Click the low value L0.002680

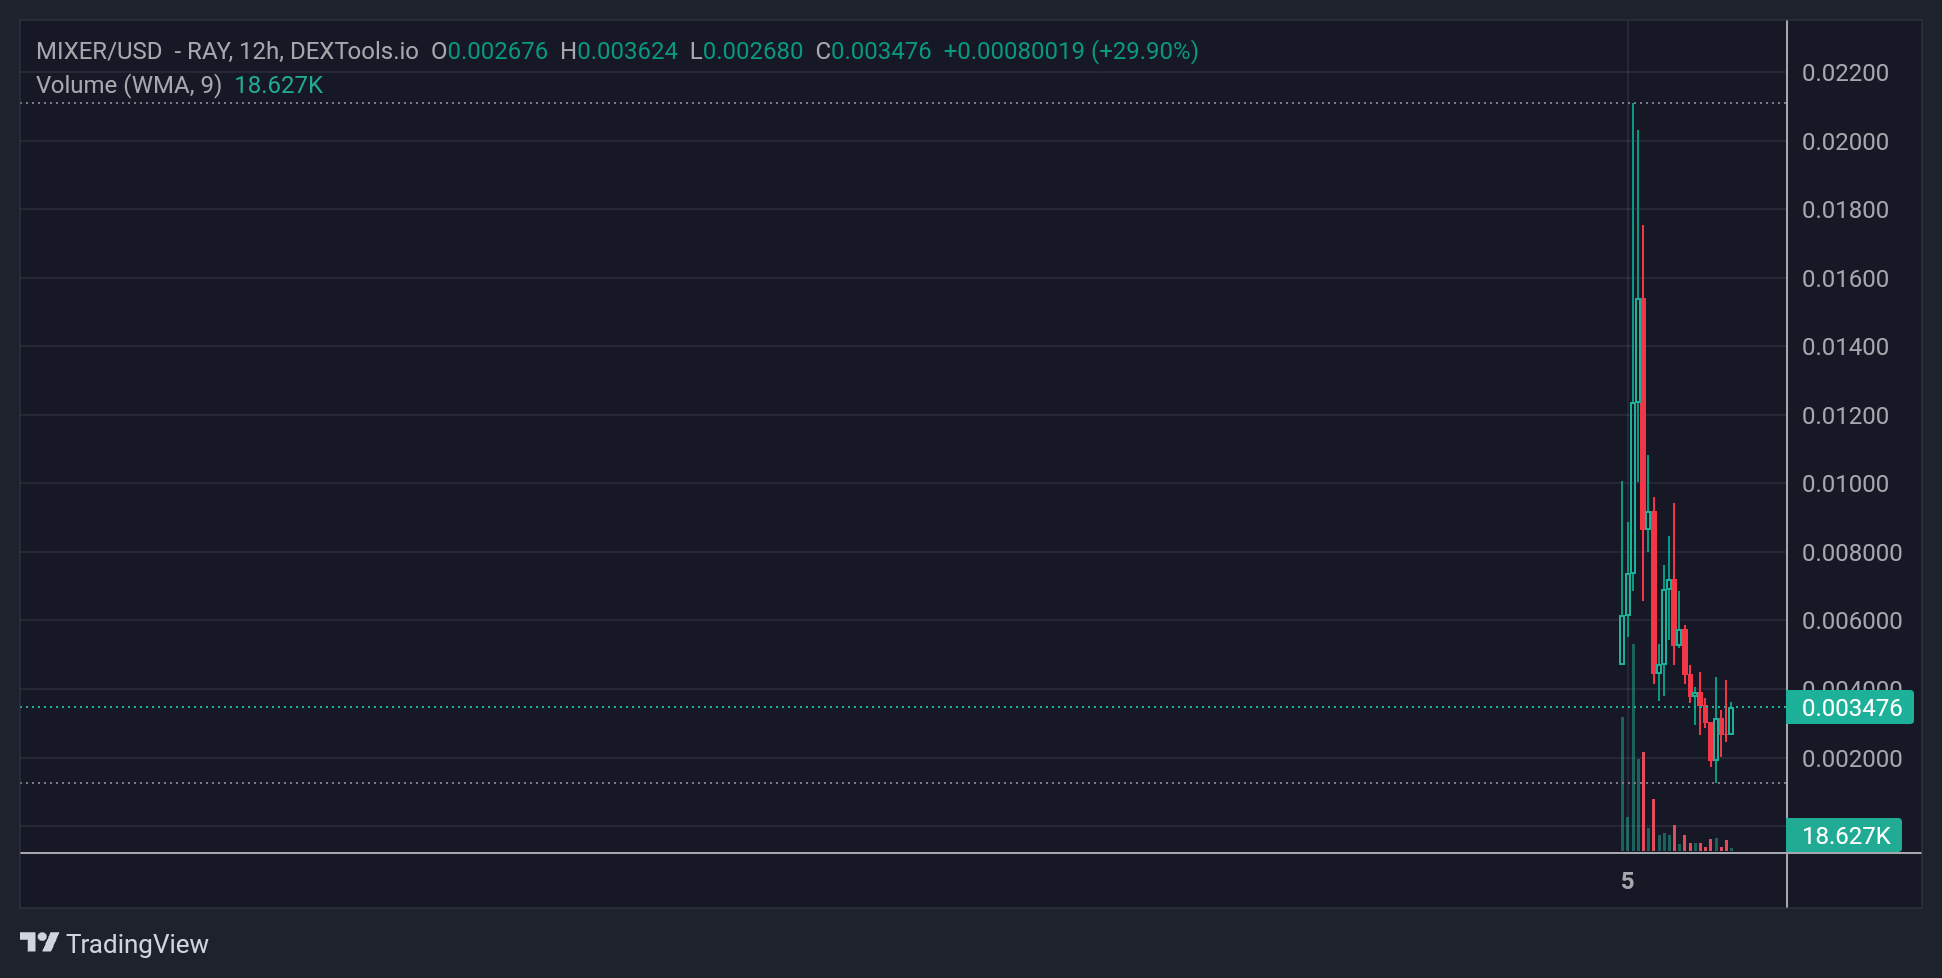click(746, 51)
